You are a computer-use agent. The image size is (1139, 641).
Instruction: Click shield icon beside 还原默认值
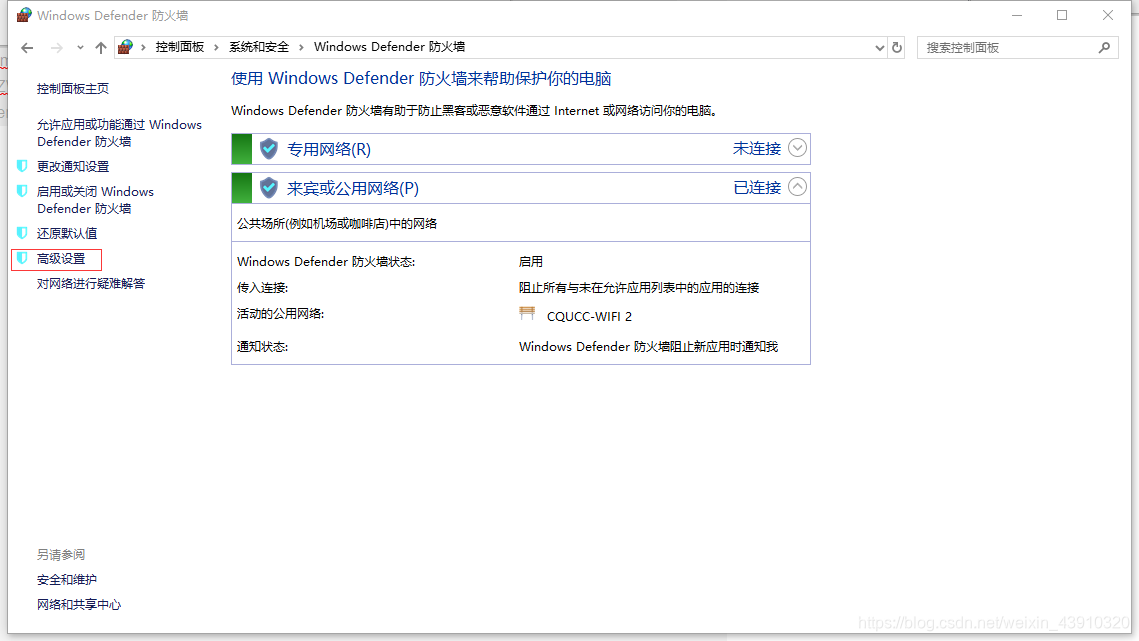pos(23,233)
